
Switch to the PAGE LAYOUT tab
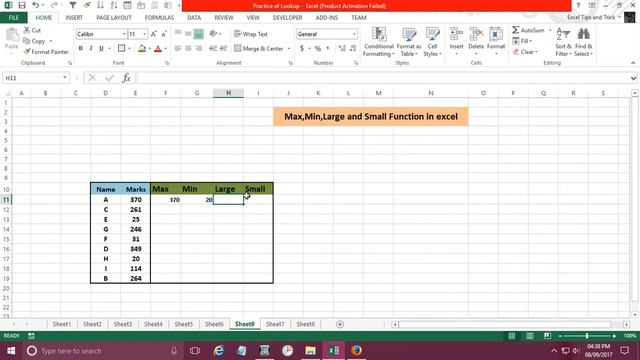(x=114, y=18)
